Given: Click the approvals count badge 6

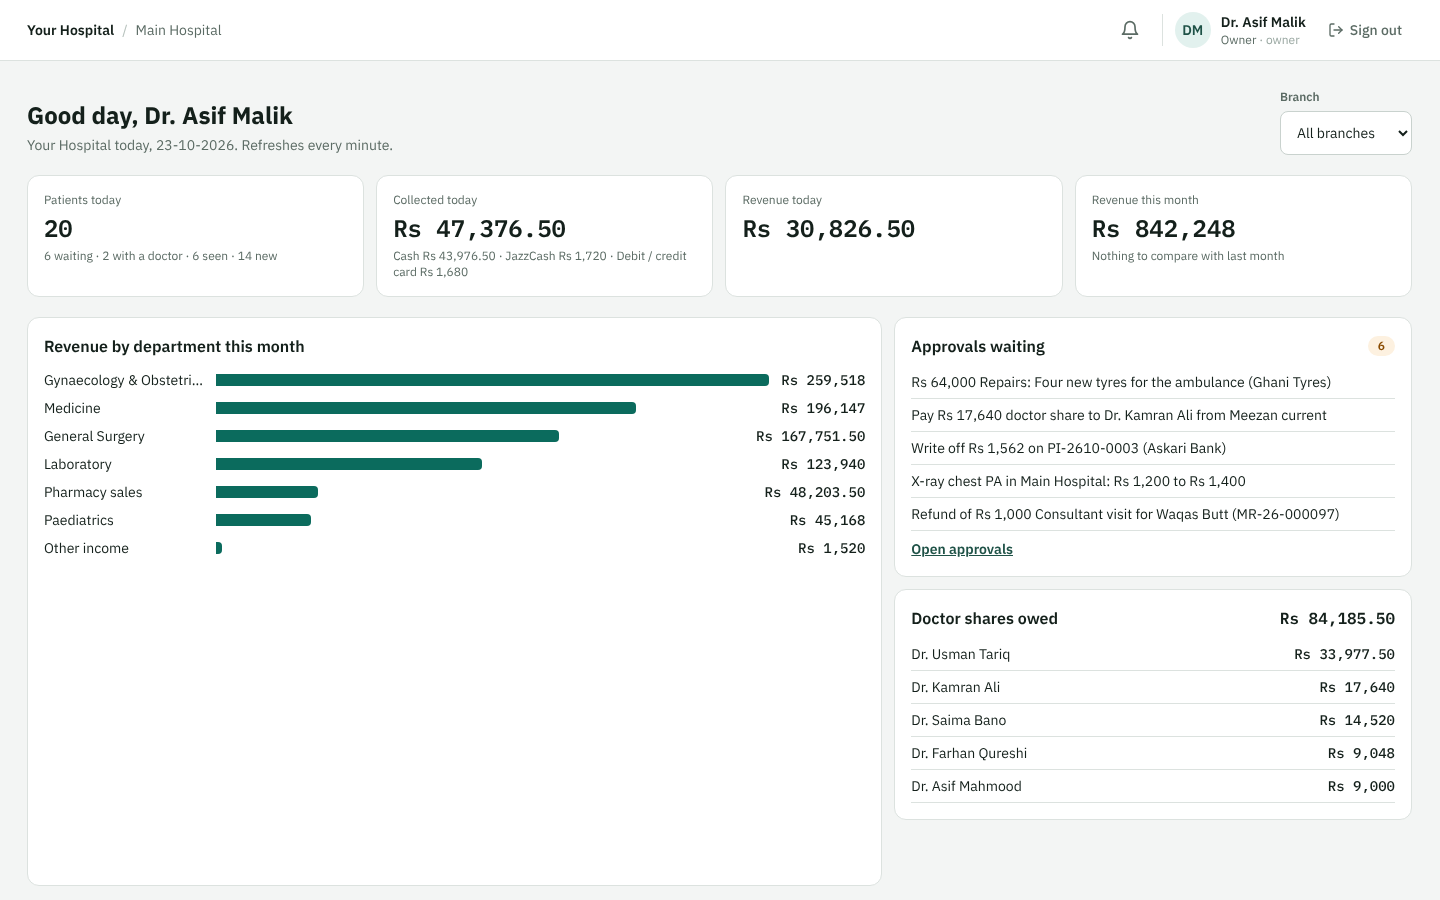Looking at the screenshot, I should (1381, 346).
